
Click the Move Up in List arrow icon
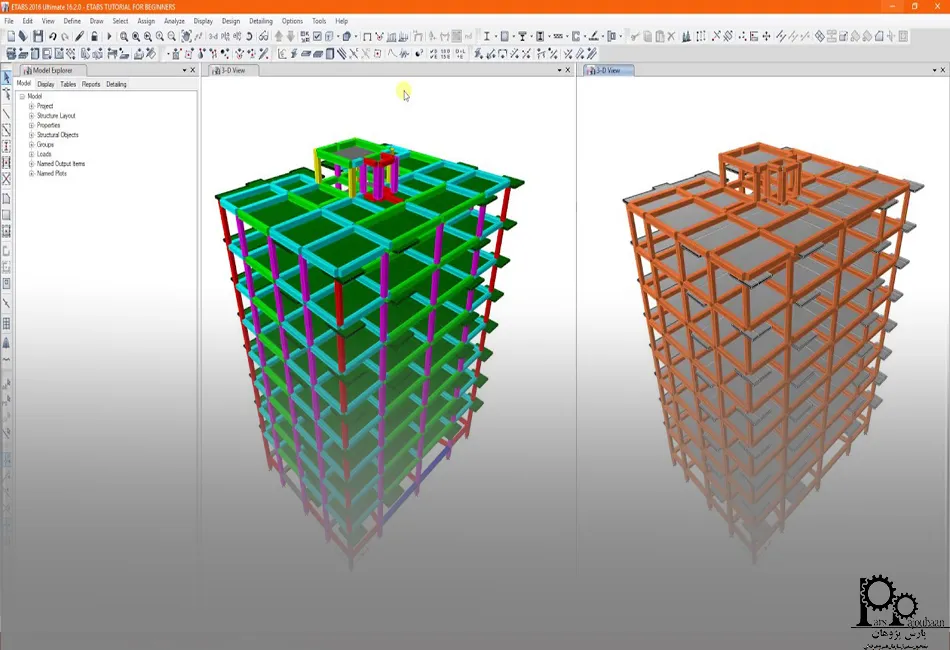click(x=279, y=37)
